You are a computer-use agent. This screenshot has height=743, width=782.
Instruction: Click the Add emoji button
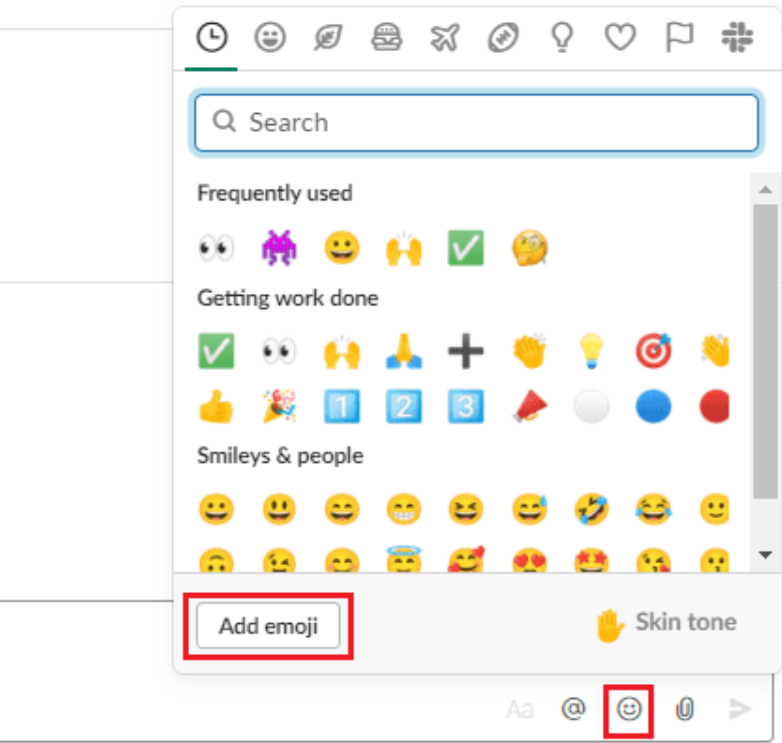coord(268,626)
